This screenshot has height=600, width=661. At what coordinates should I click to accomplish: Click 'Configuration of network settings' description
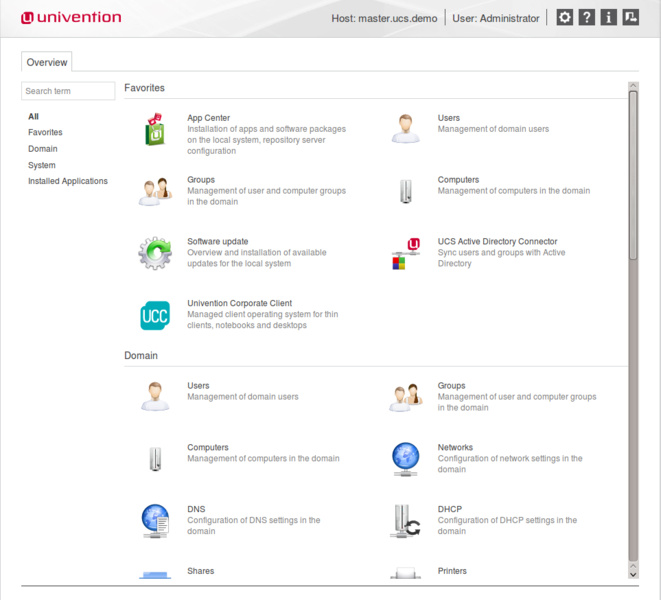[510, 464]
